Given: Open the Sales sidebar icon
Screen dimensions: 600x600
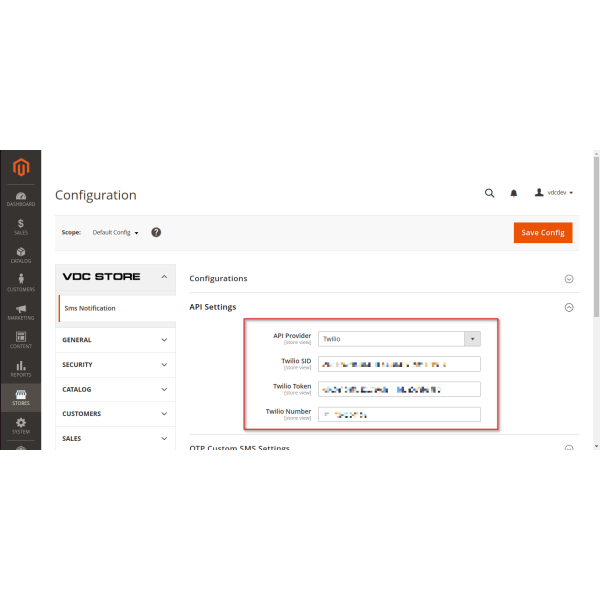Looking at the screenshot, I should click(20, 227).
